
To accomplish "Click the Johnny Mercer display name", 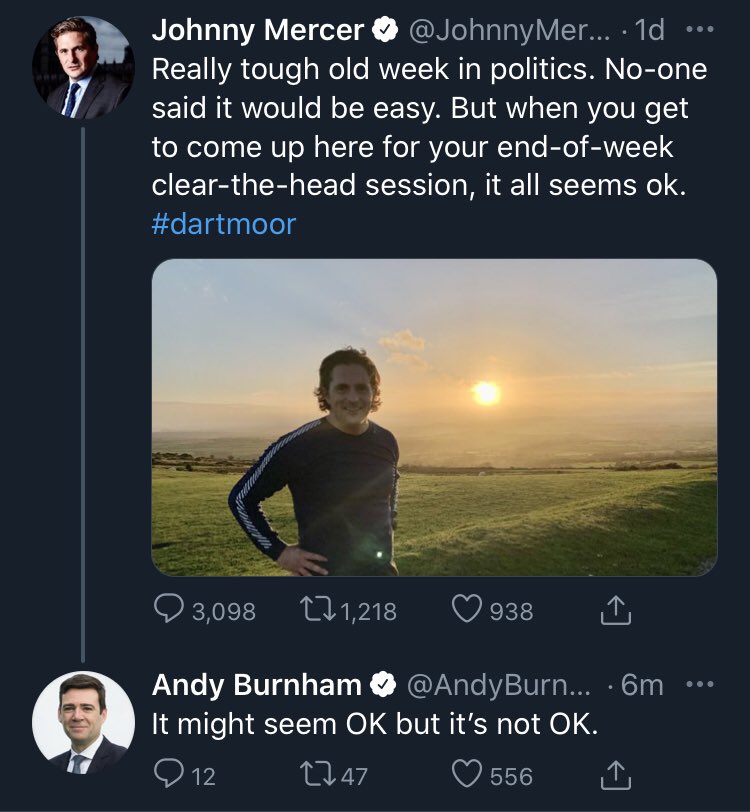I will [x=258, y=31].
